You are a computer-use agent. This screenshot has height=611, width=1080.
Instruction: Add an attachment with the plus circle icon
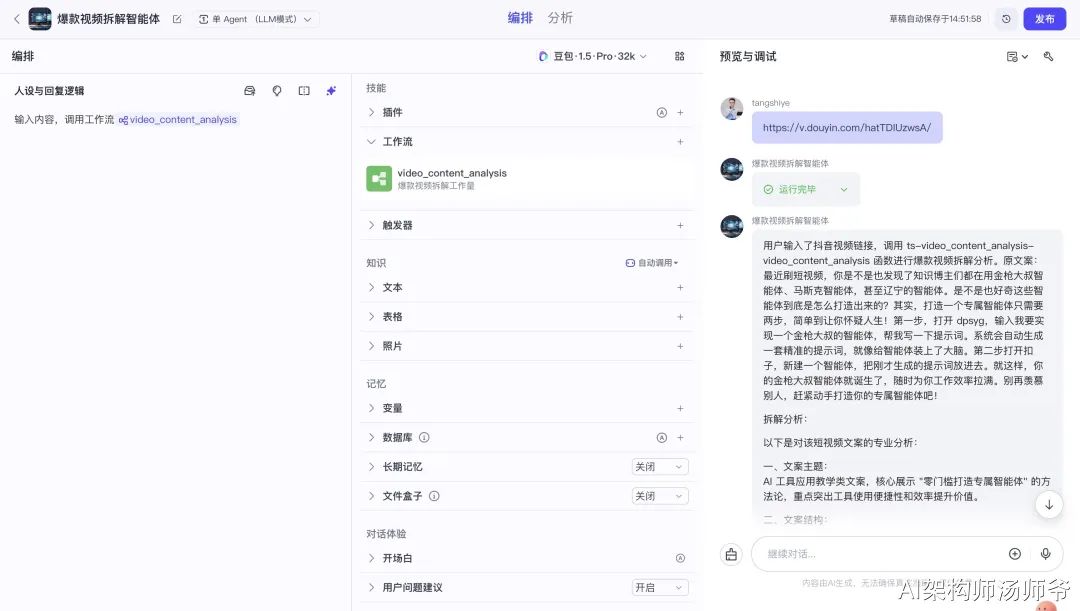tap(1015, 554)
